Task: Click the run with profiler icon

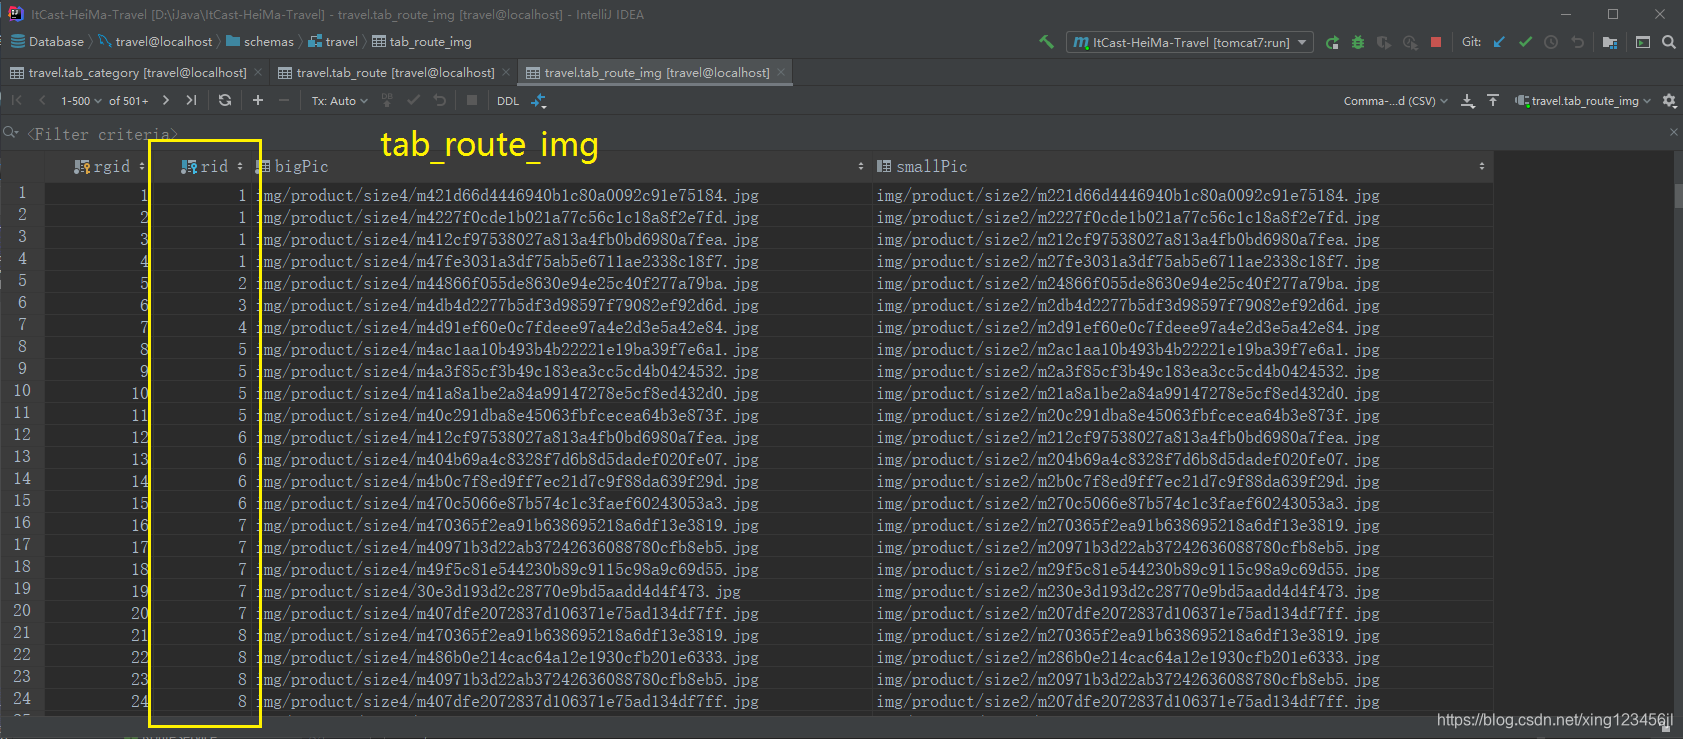Action: [1410, 42]
